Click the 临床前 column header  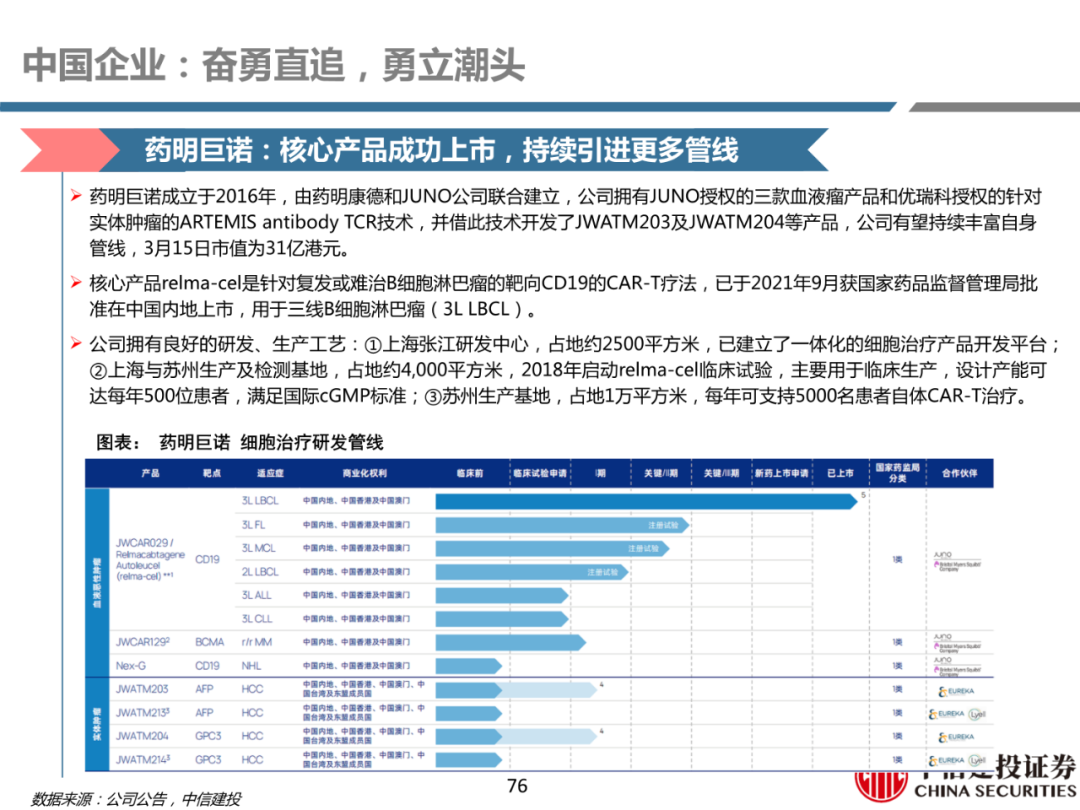click(470, 473)
